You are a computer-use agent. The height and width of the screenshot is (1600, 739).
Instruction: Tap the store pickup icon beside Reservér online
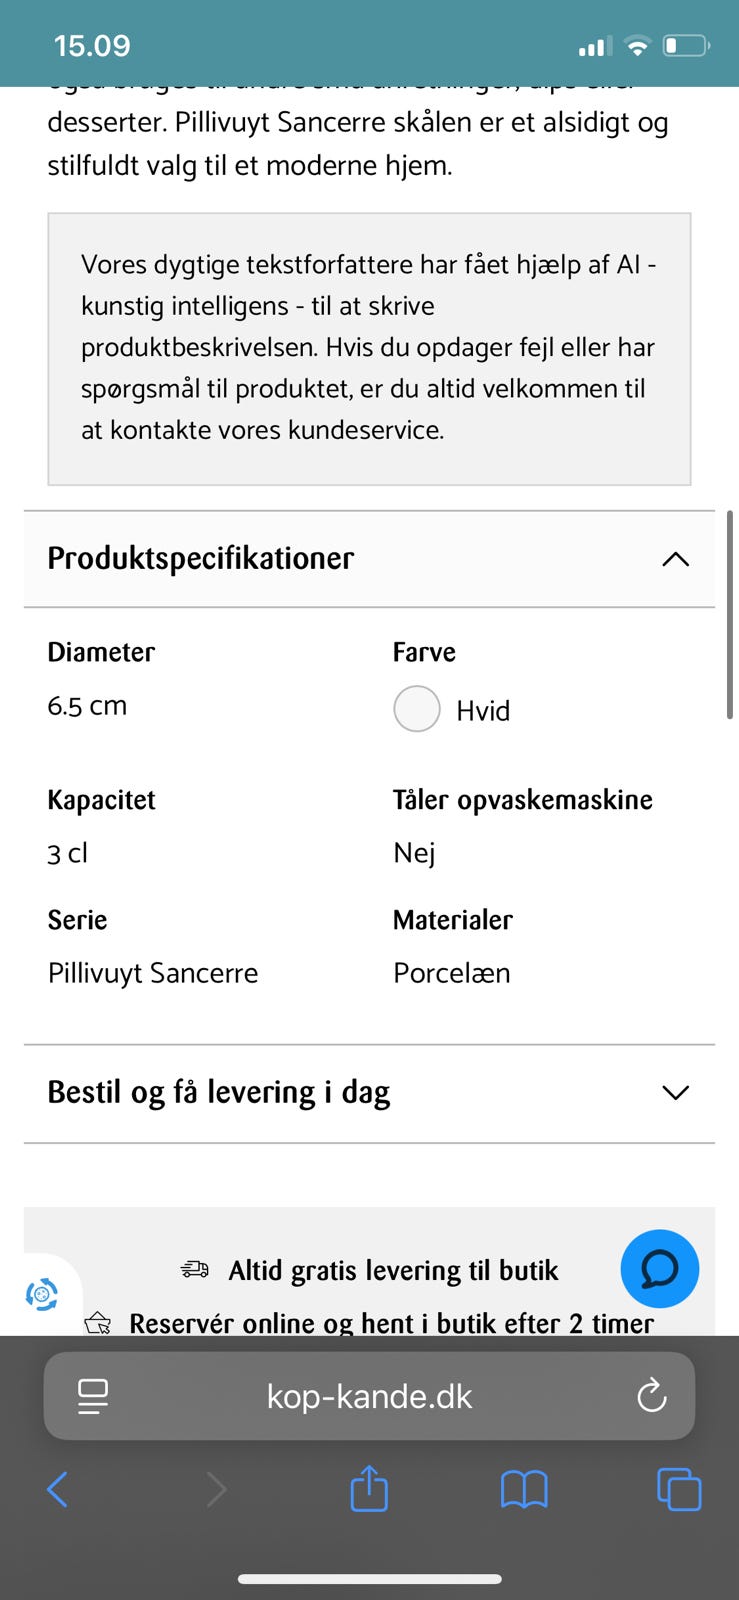click(98, 1323)
